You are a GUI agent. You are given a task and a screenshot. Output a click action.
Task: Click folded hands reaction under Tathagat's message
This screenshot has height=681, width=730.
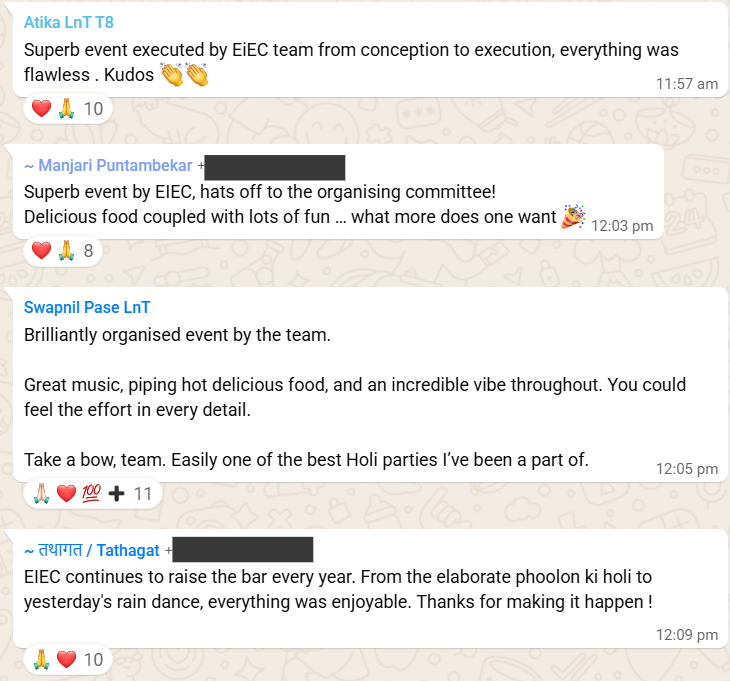41,659
